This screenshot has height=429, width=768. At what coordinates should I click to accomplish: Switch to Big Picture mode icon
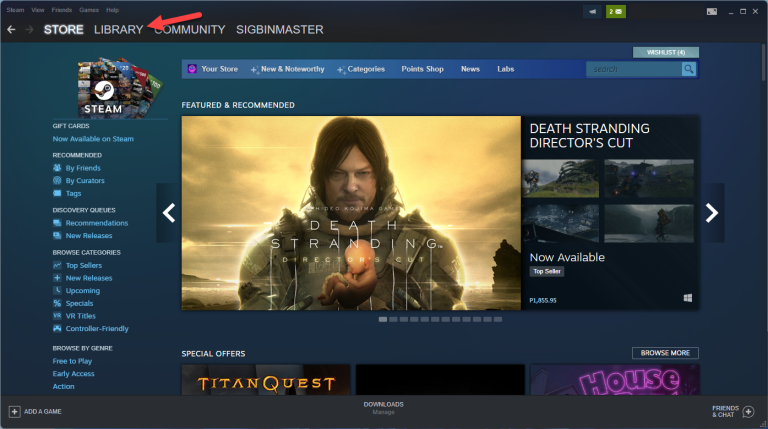click(x=712, y=11)
